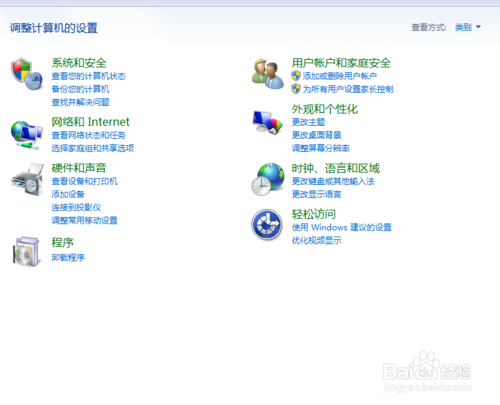This screenshot has height=405, width=500.
Task: Click 更改桌面背景 link
Action: [317, 135]
